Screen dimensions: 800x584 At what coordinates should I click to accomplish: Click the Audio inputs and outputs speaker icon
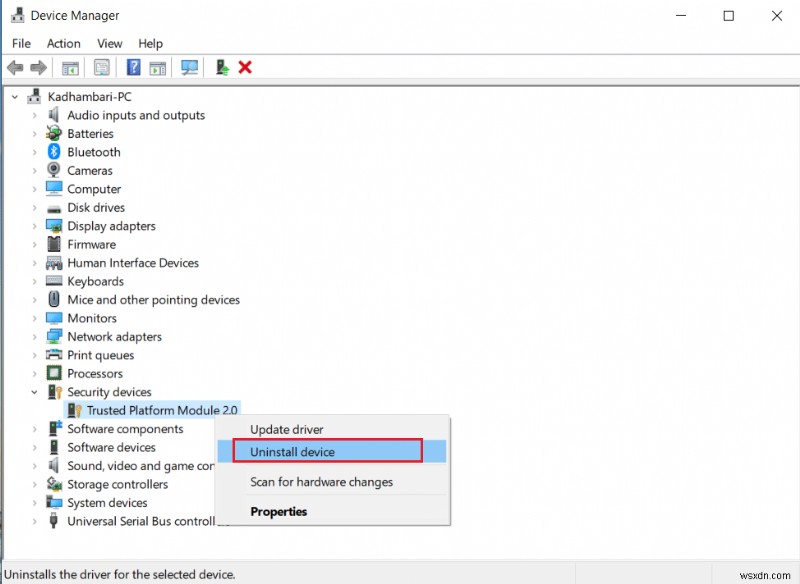(54, 115)
